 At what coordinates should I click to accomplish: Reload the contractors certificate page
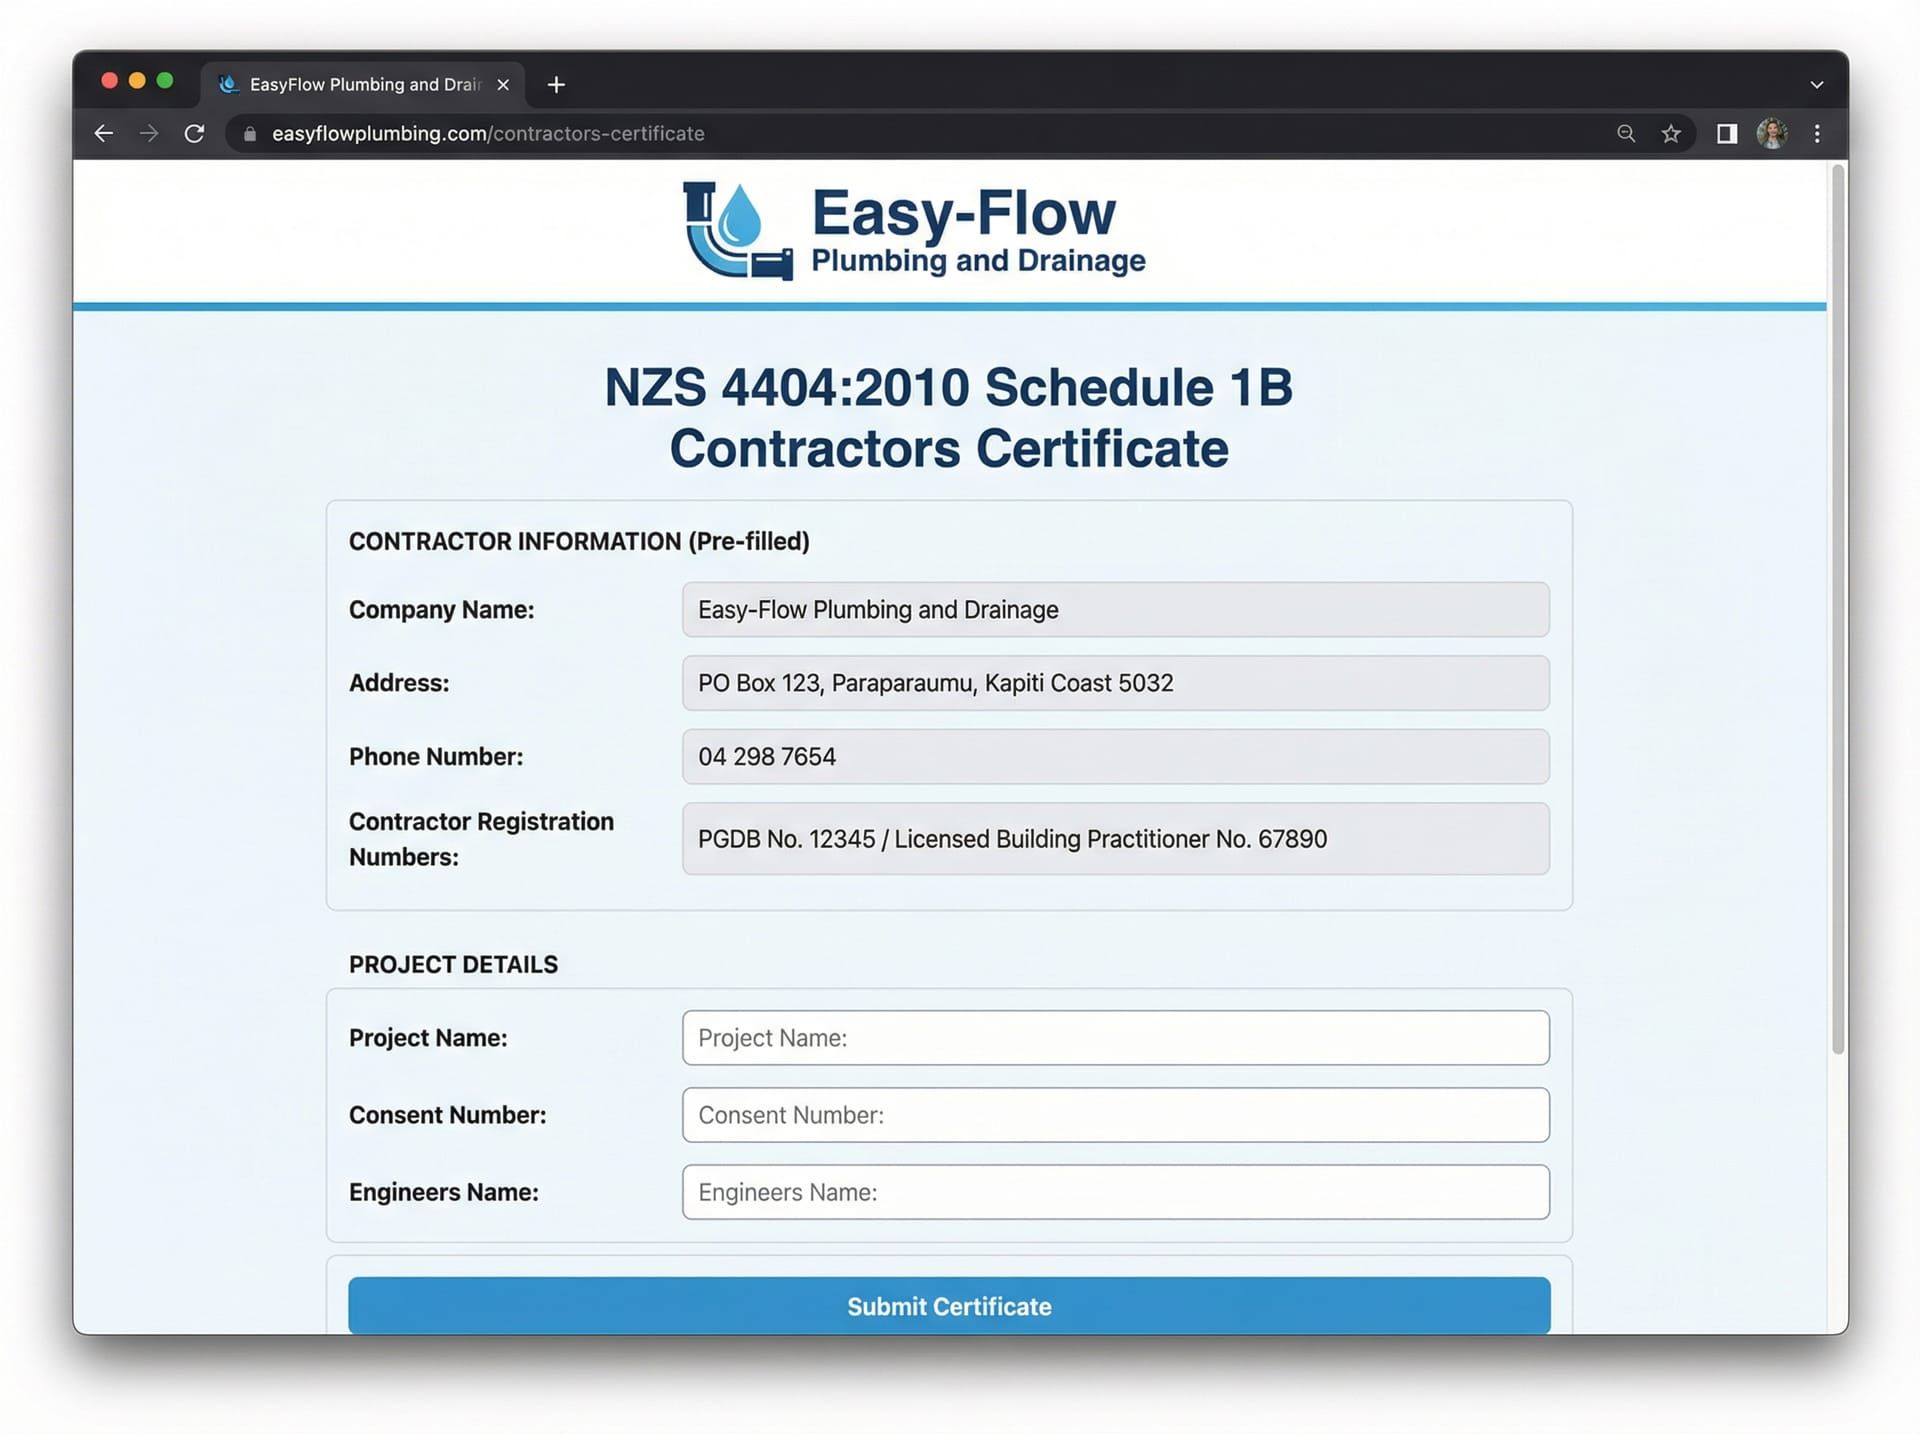tap(195, 133)
